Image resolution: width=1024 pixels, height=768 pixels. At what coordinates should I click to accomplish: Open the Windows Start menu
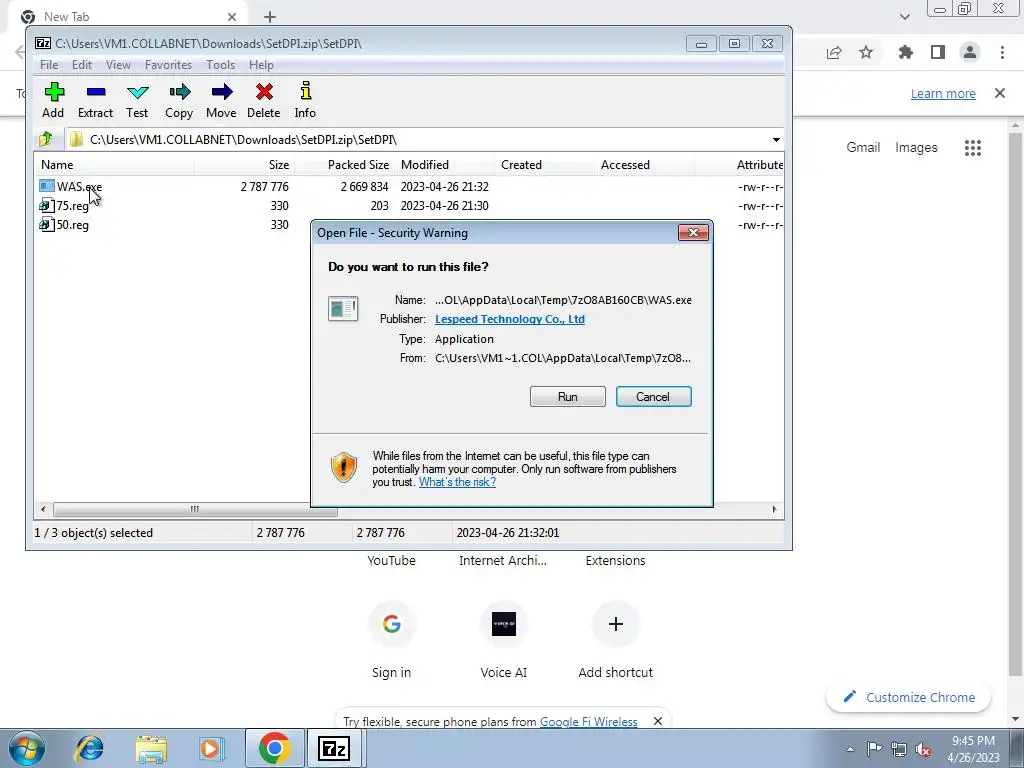27,748
